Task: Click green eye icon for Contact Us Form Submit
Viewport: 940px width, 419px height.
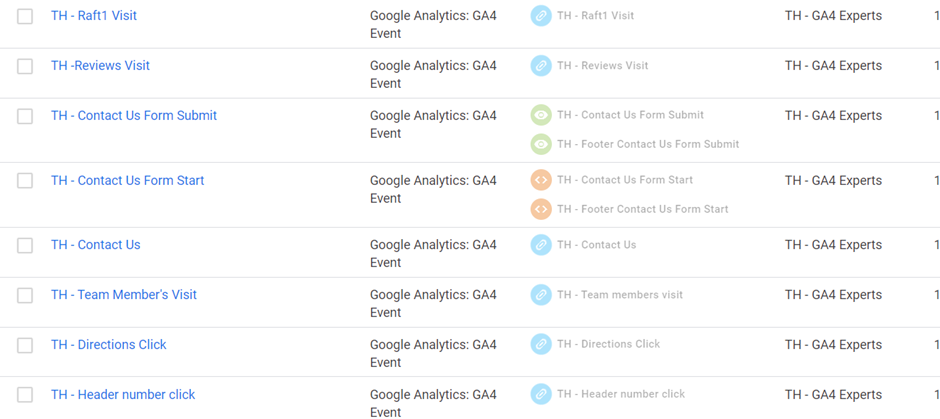Action: (x=541, y=115)
